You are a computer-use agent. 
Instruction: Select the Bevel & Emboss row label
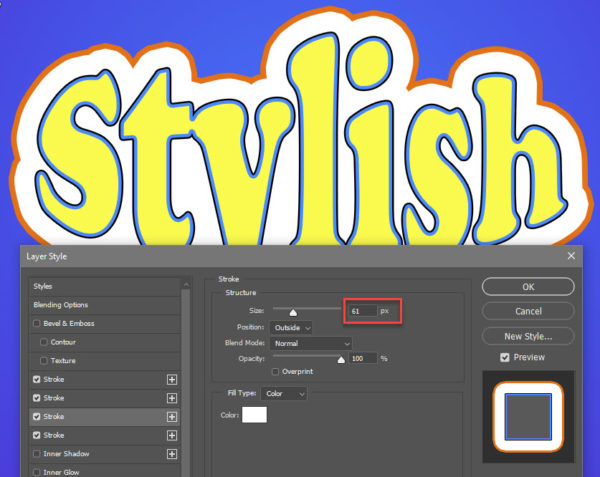pos(69,324)
